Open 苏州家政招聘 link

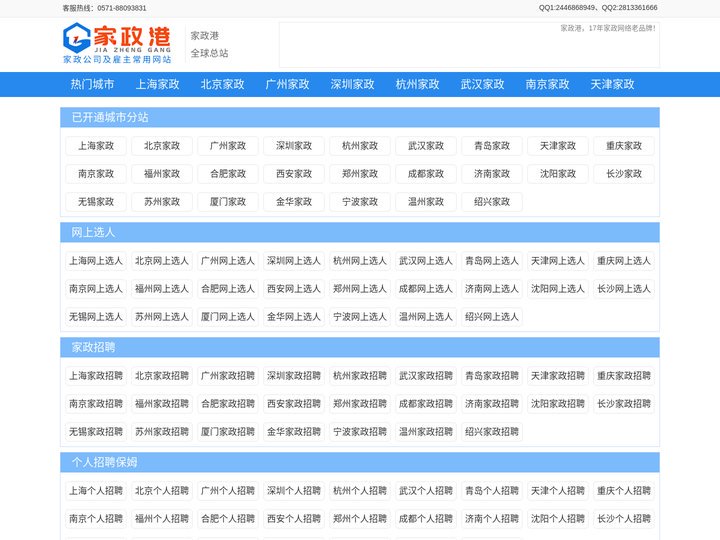162,432
